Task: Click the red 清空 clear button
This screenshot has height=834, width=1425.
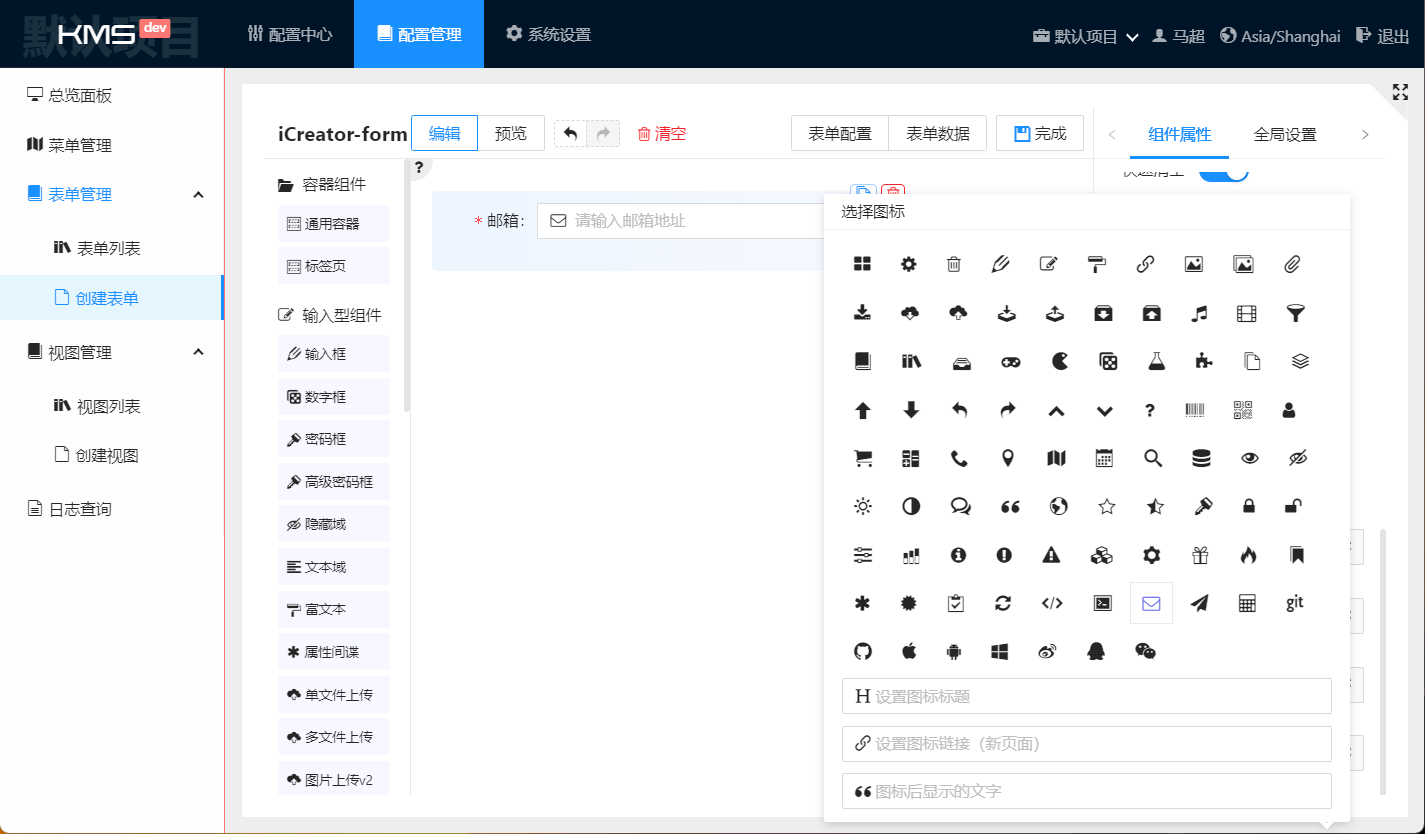Action: (x=661, y=134)
